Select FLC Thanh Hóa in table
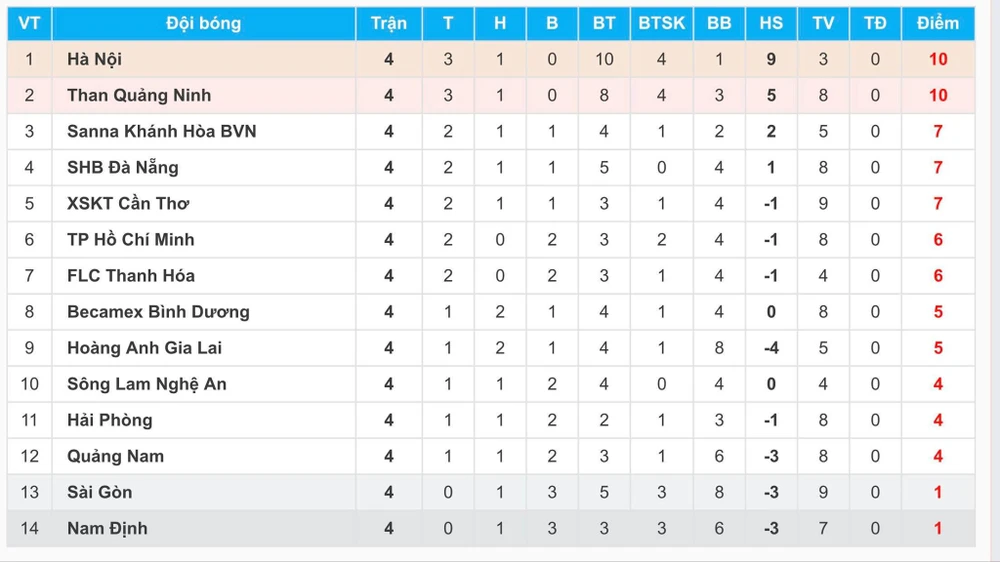This screenshot has width=1000, height=562. click(x=130, y=275)
